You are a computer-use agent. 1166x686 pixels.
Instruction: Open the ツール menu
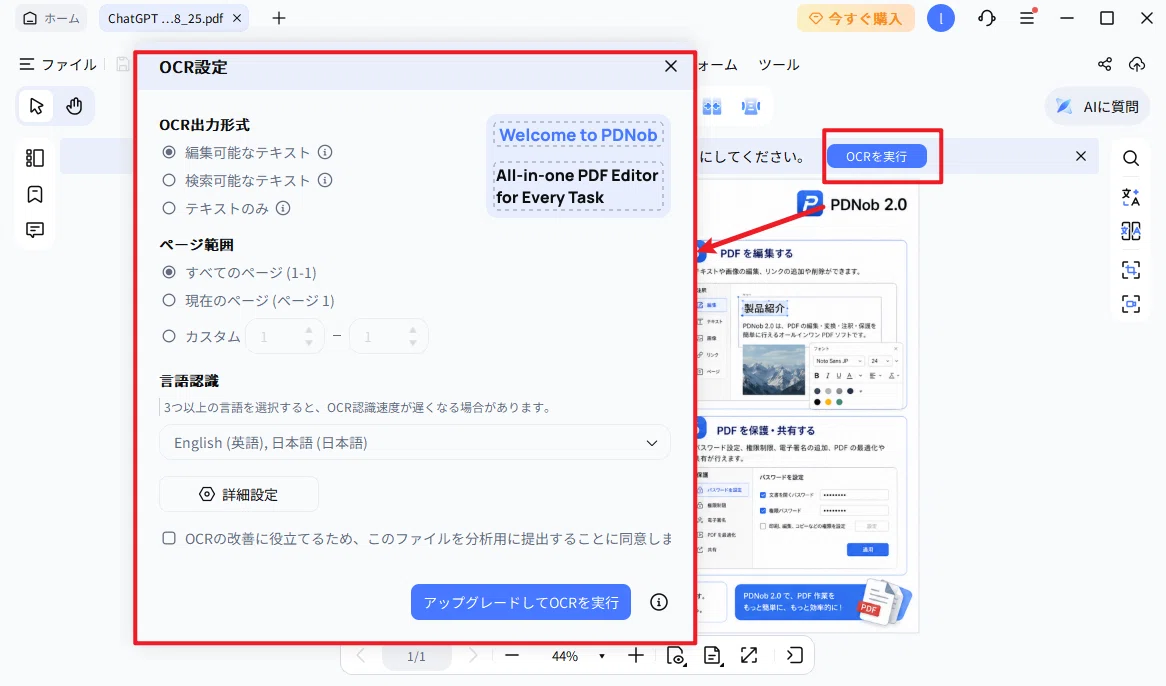pos(779,65)
